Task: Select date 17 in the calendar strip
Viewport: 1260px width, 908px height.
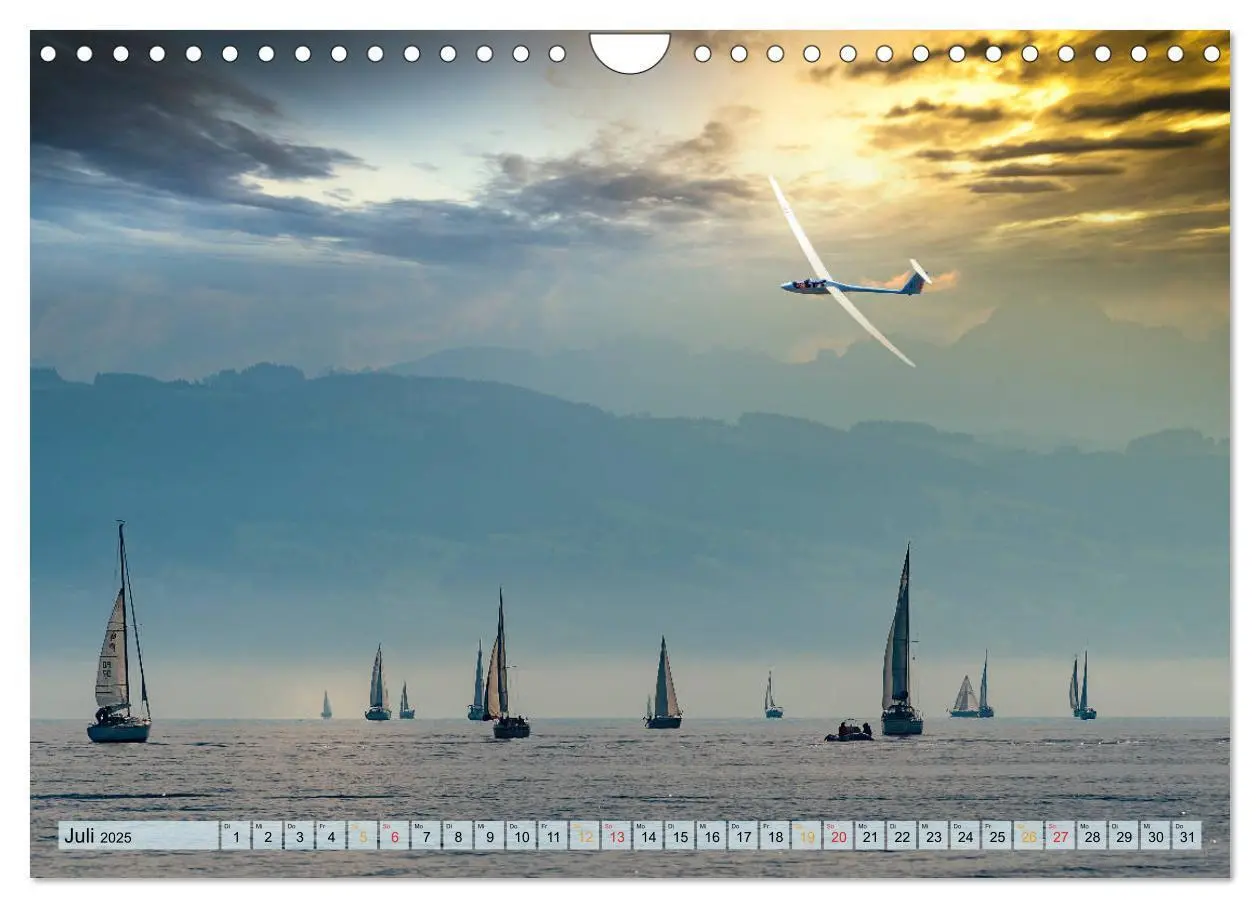Action: click(743, 836)
